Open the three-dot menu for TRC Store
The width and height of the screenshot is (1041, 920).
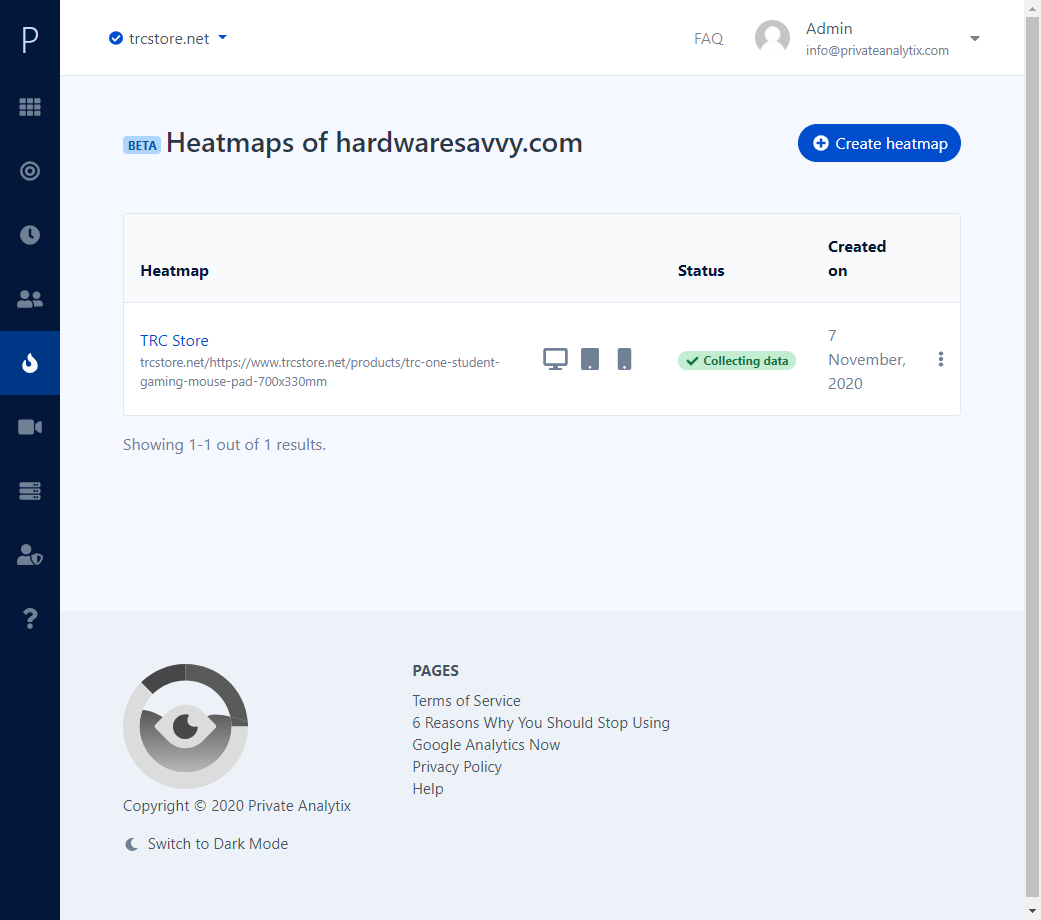pyautogui.click(x=941, y=359)
